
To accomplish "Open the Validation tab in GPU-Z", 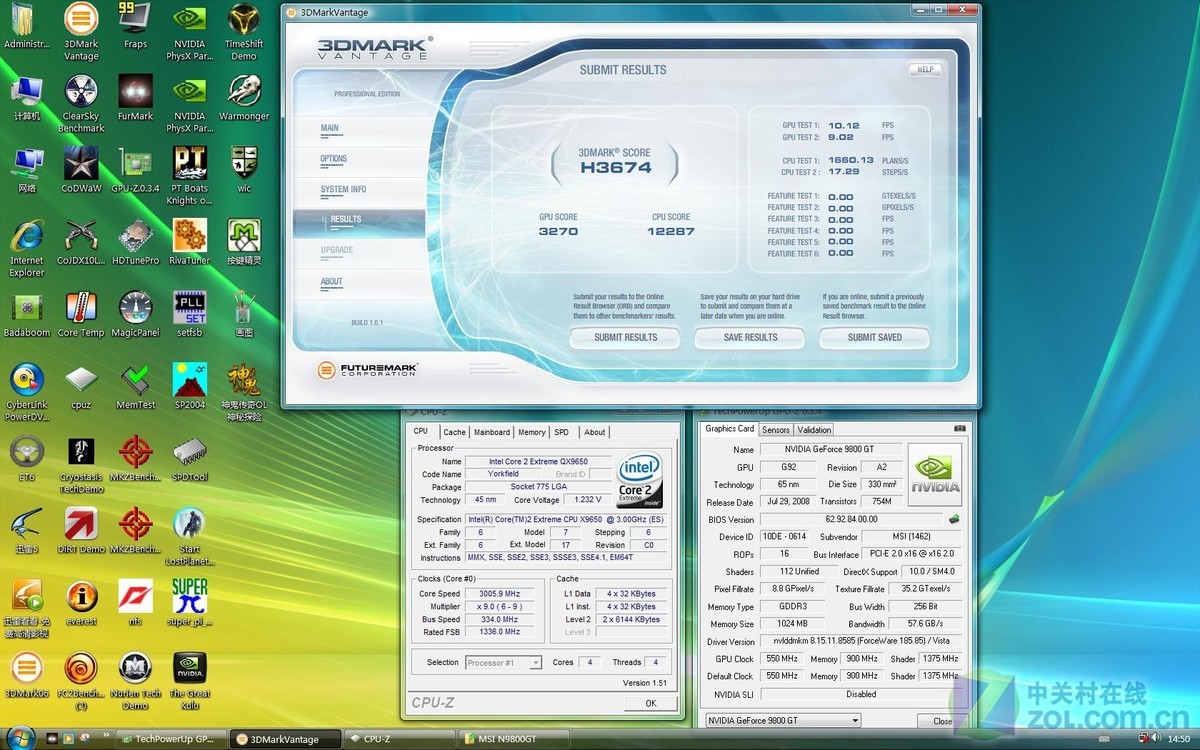I will [814, 430].
